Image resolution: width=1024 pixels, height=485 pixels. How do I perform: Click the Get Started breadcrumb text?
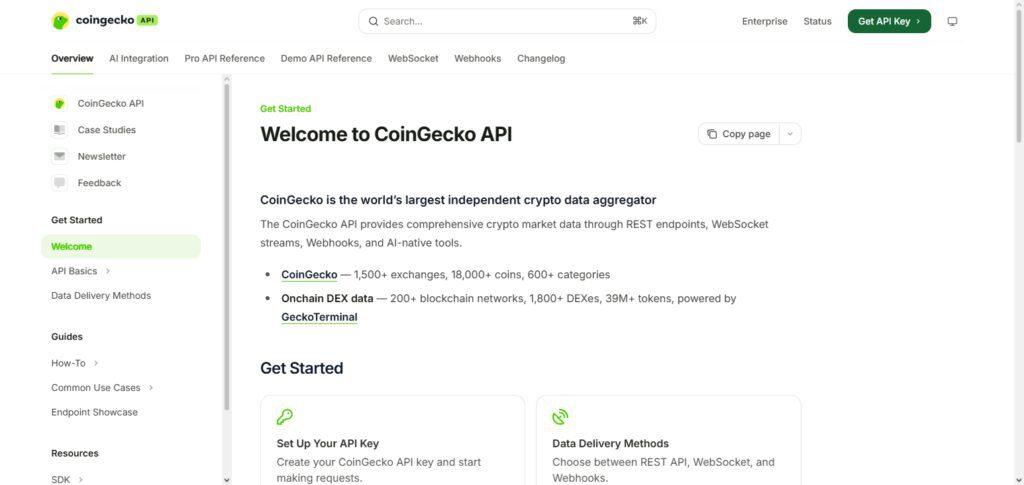click(285, 108)
